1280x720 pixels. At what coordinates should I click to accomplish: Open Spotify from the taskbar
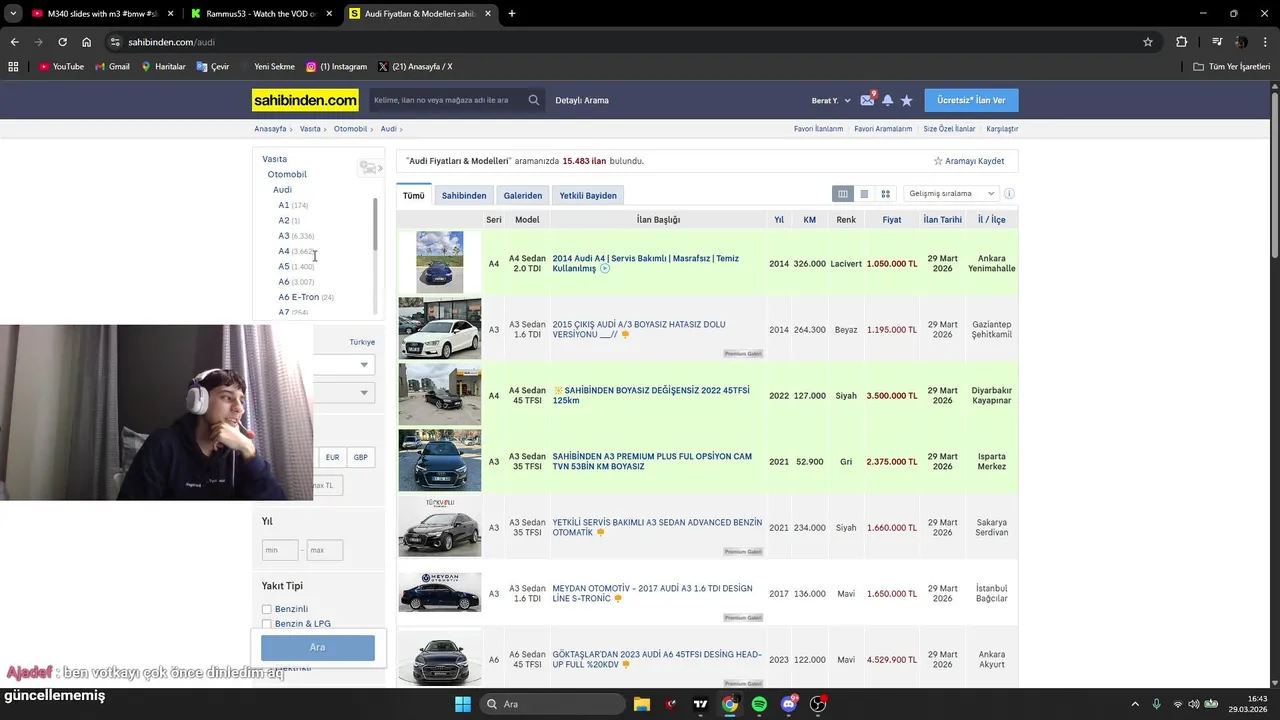759,704
